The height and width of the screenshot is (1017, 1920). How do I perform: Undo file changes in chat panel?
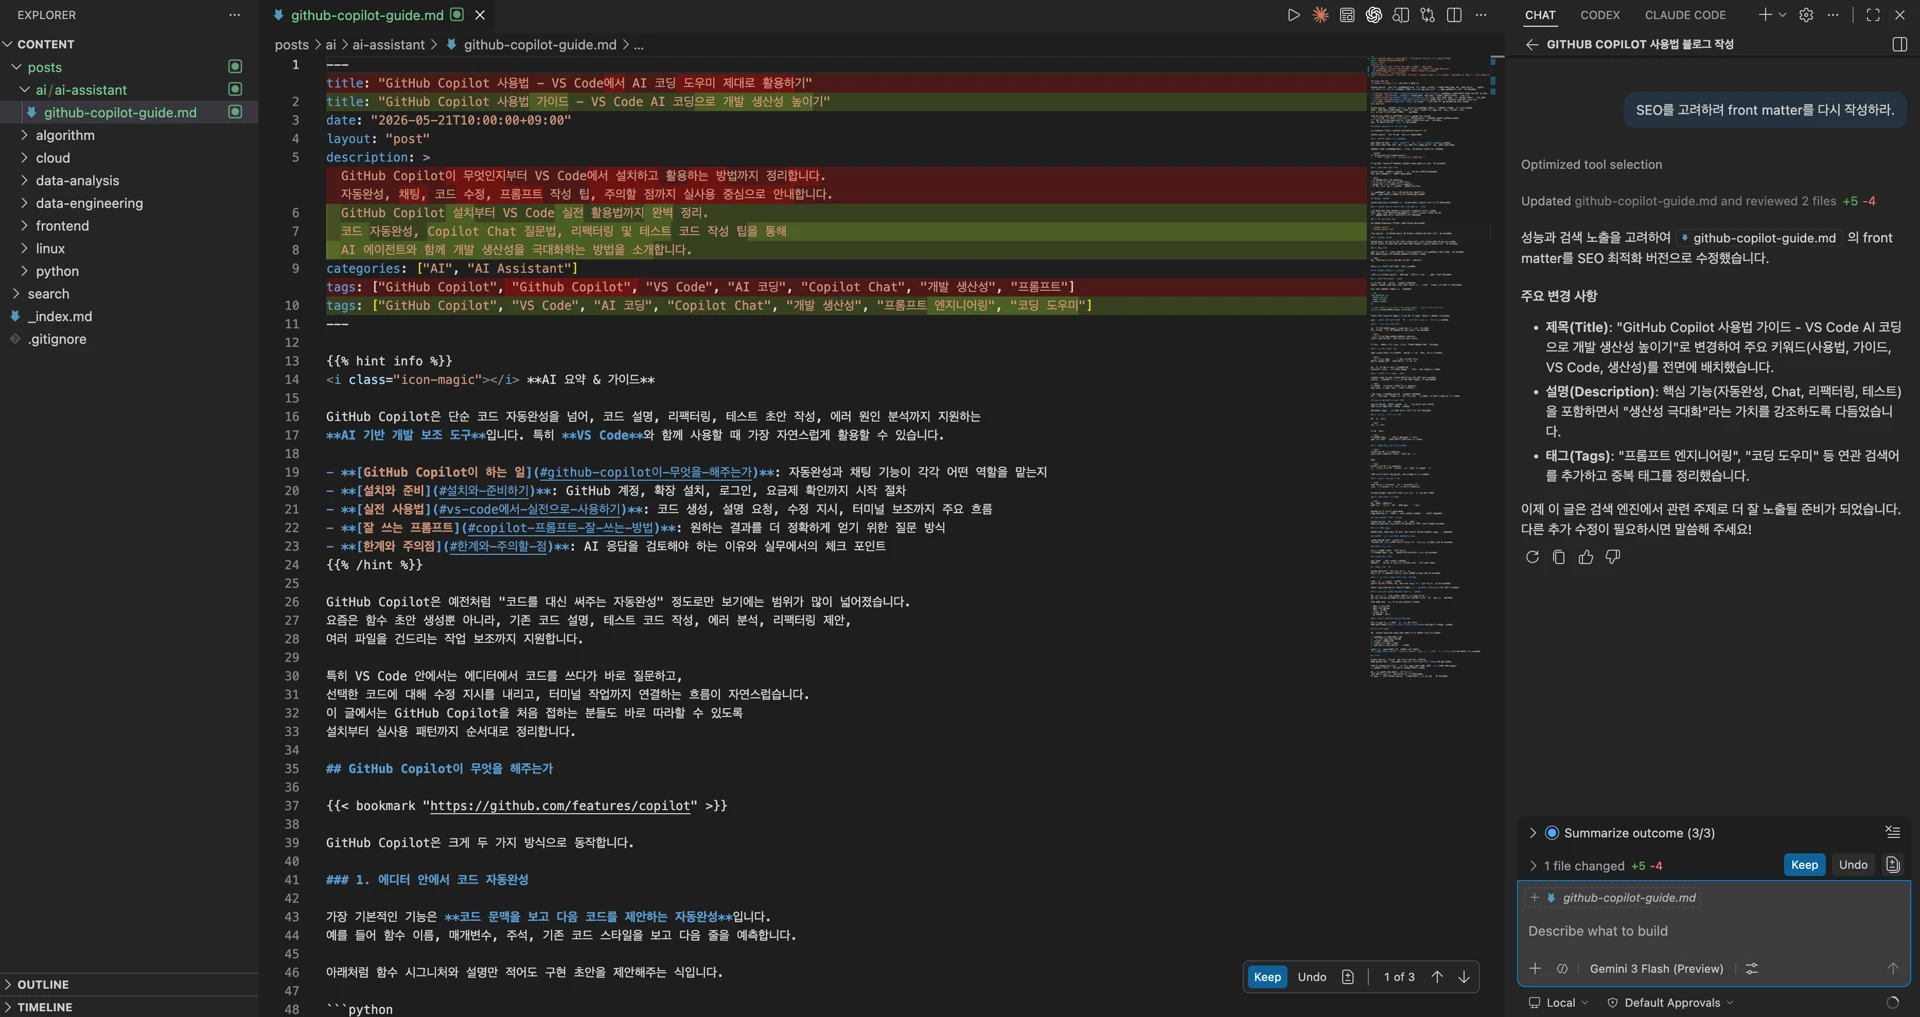click(x=1853, y=865)
